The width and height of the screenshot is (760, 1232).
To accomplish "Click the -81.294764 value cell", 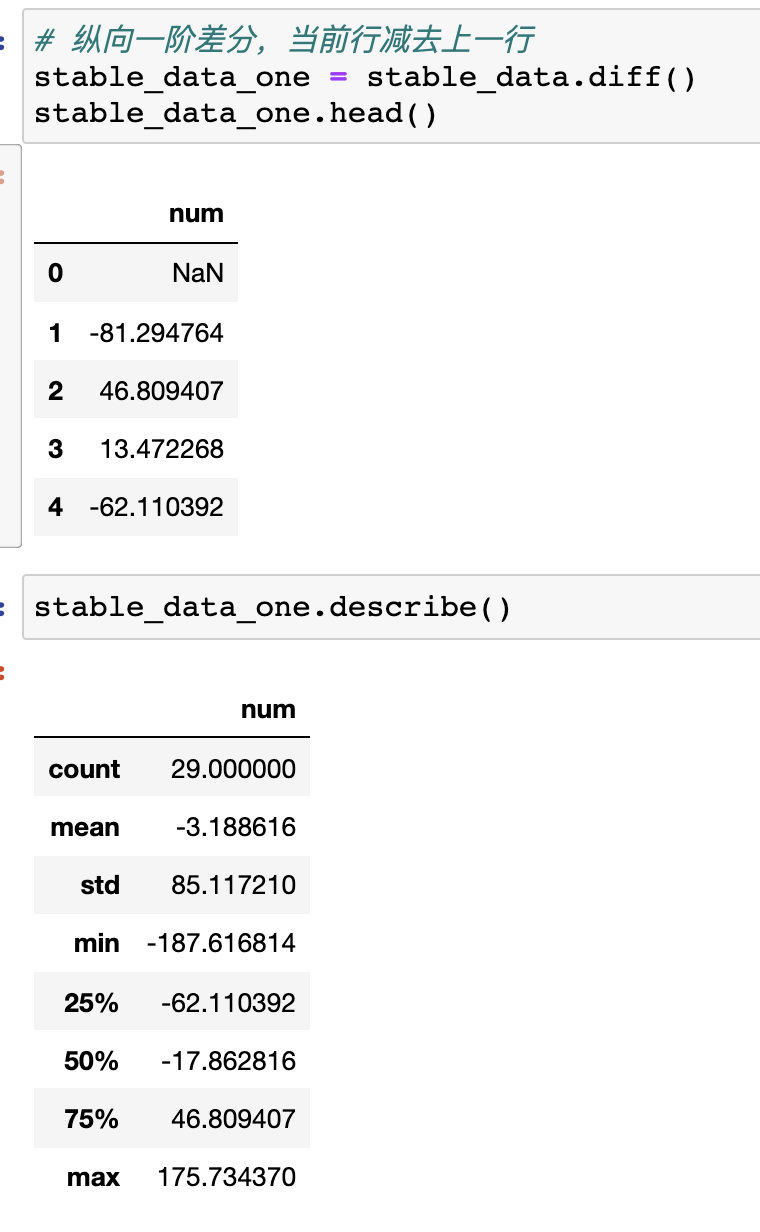I will pyautogui.click(x=156, y=332).
